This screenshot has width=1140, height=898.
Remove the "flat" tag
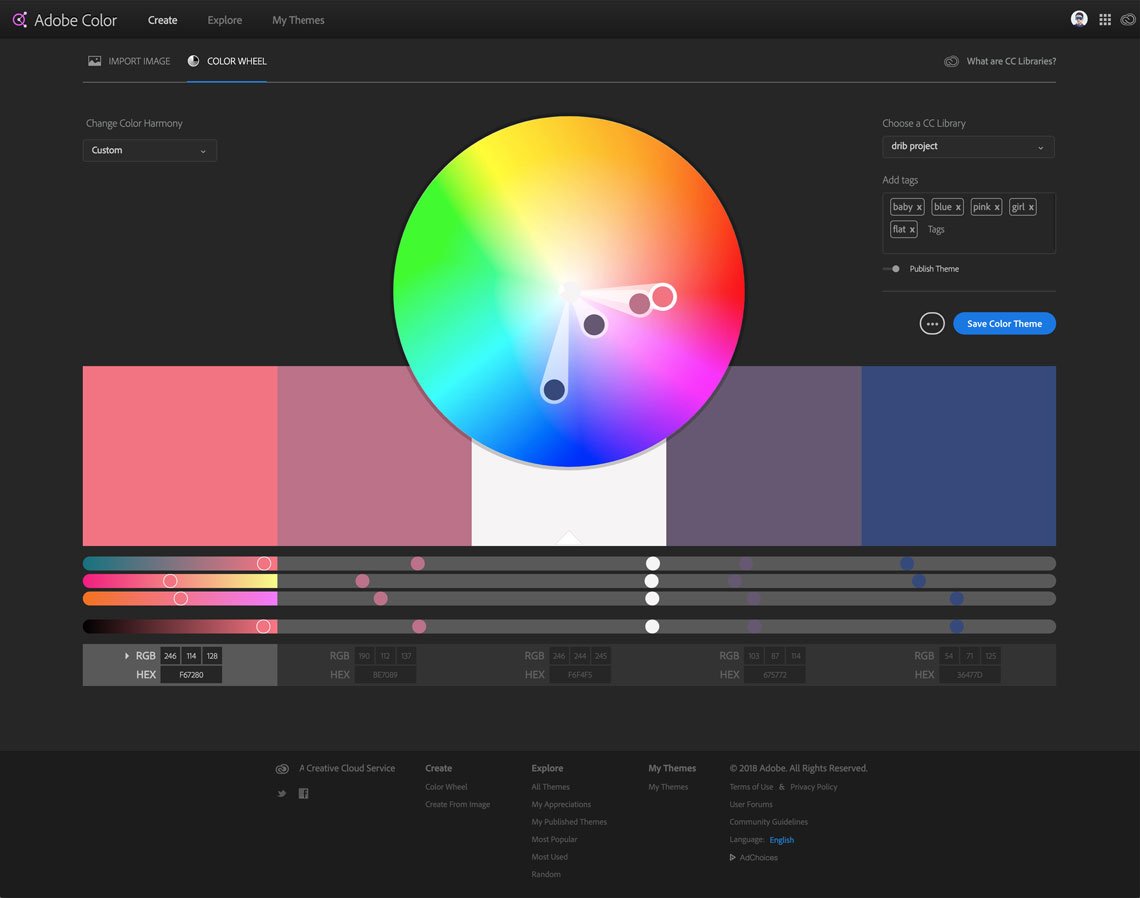[912, 230]
